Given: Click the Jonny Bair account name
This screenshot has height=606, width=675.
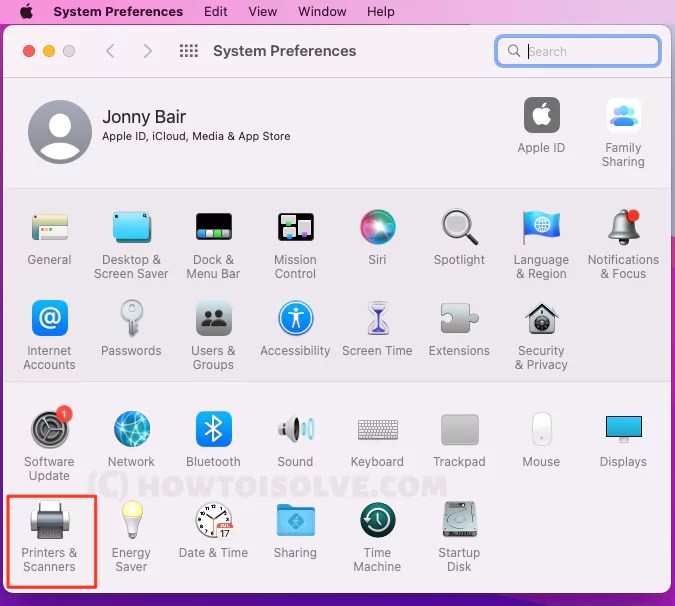Looking at the screenshot, I should (x=144, y=117).
